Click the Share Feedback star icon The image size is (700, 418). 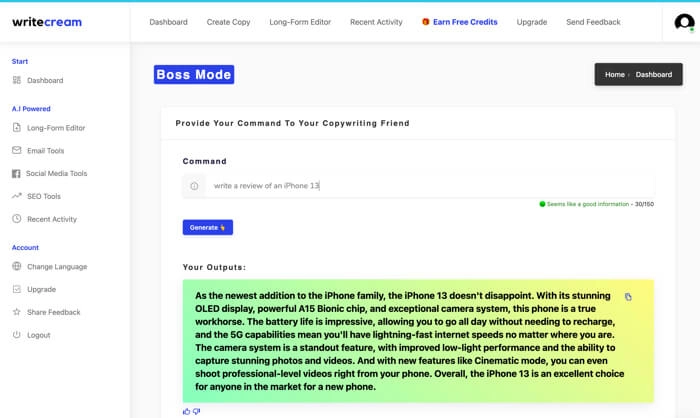[x=17, y=312]
